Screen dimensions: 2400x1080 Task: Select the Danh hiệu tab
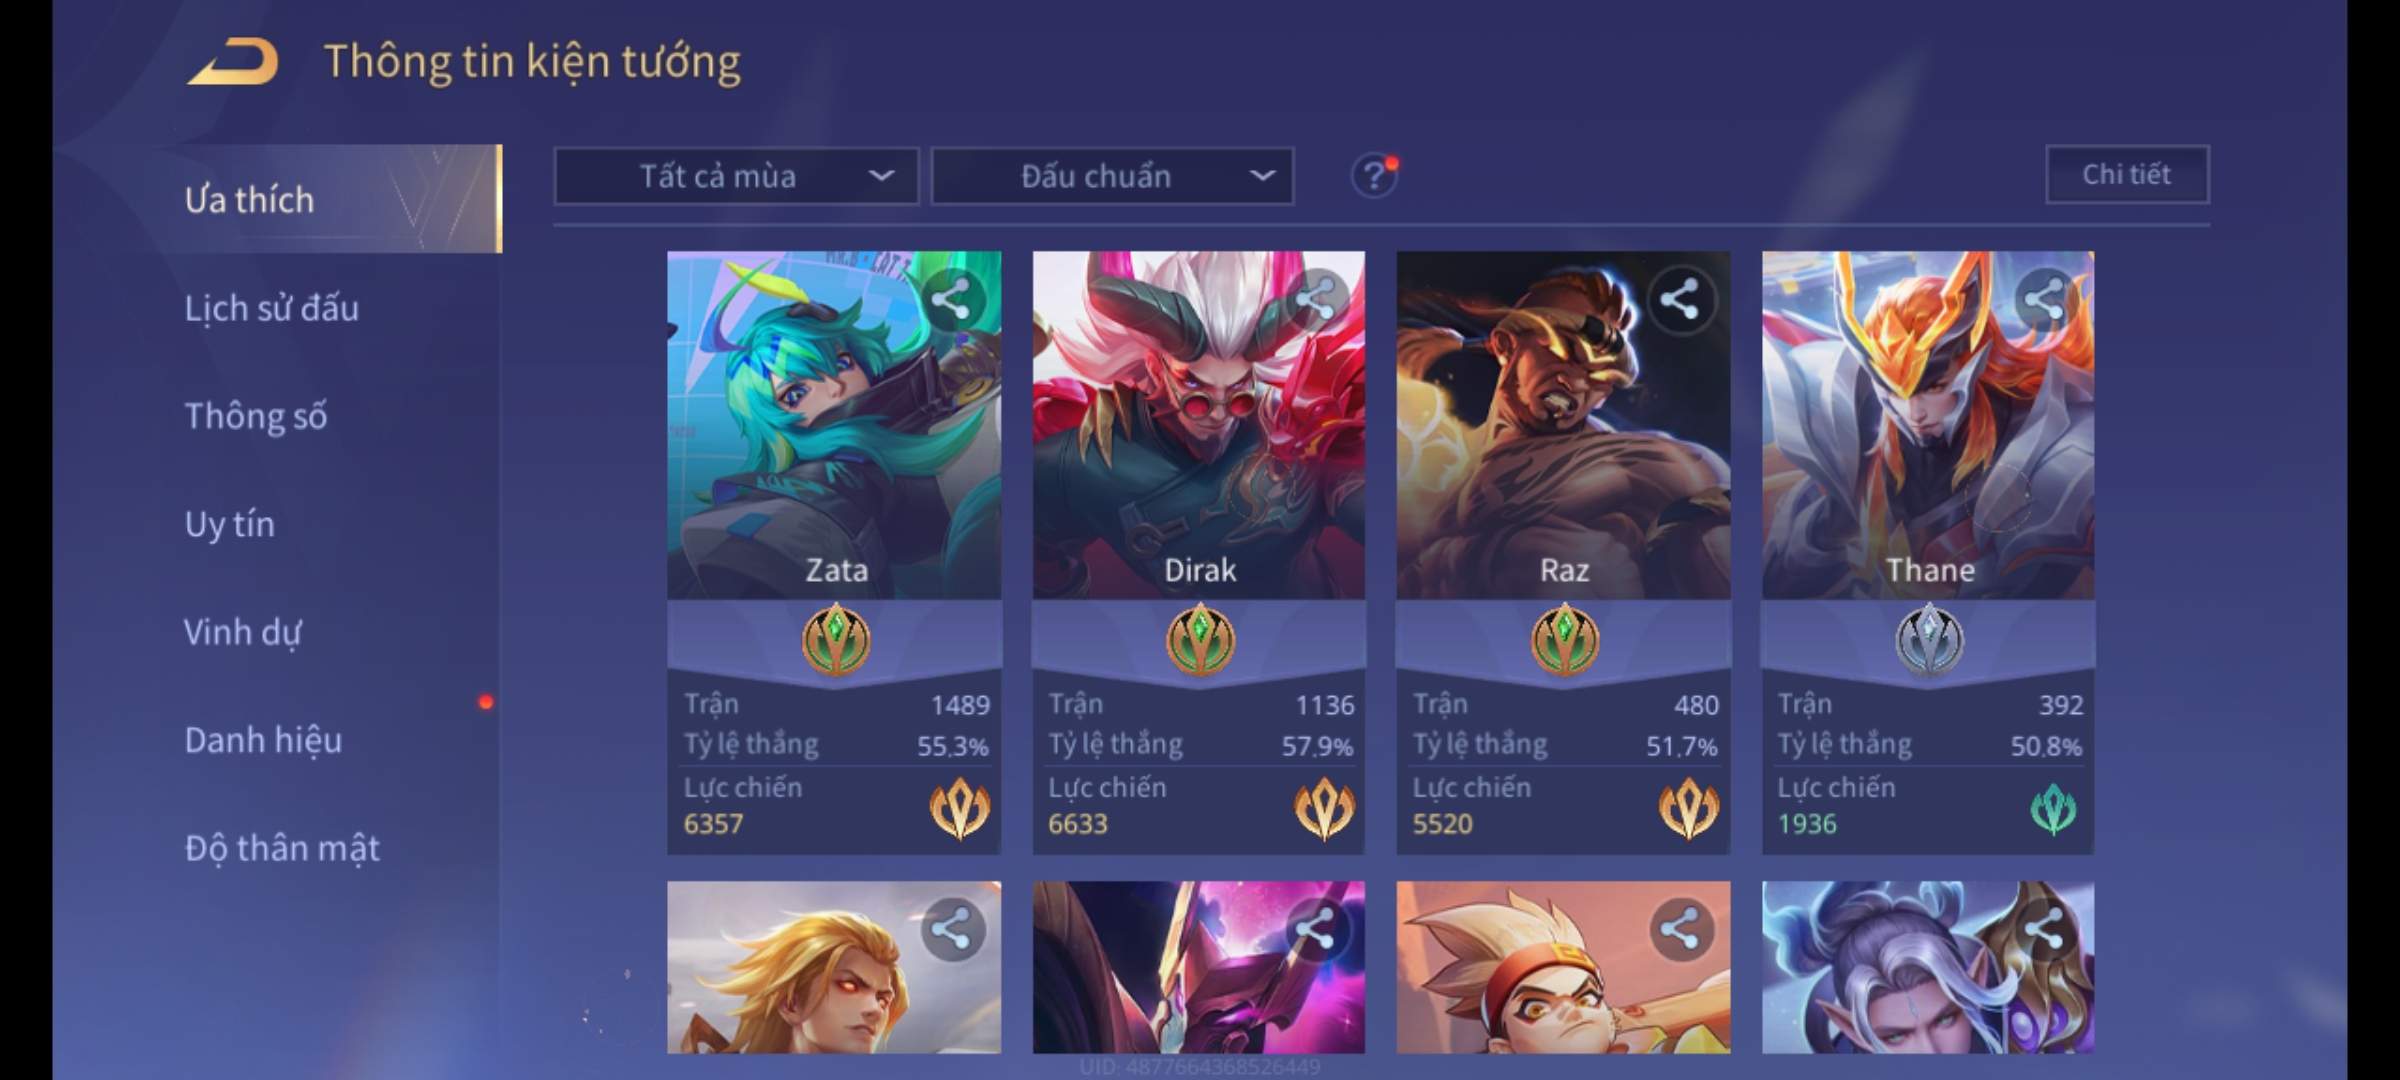tap(263, 740)
